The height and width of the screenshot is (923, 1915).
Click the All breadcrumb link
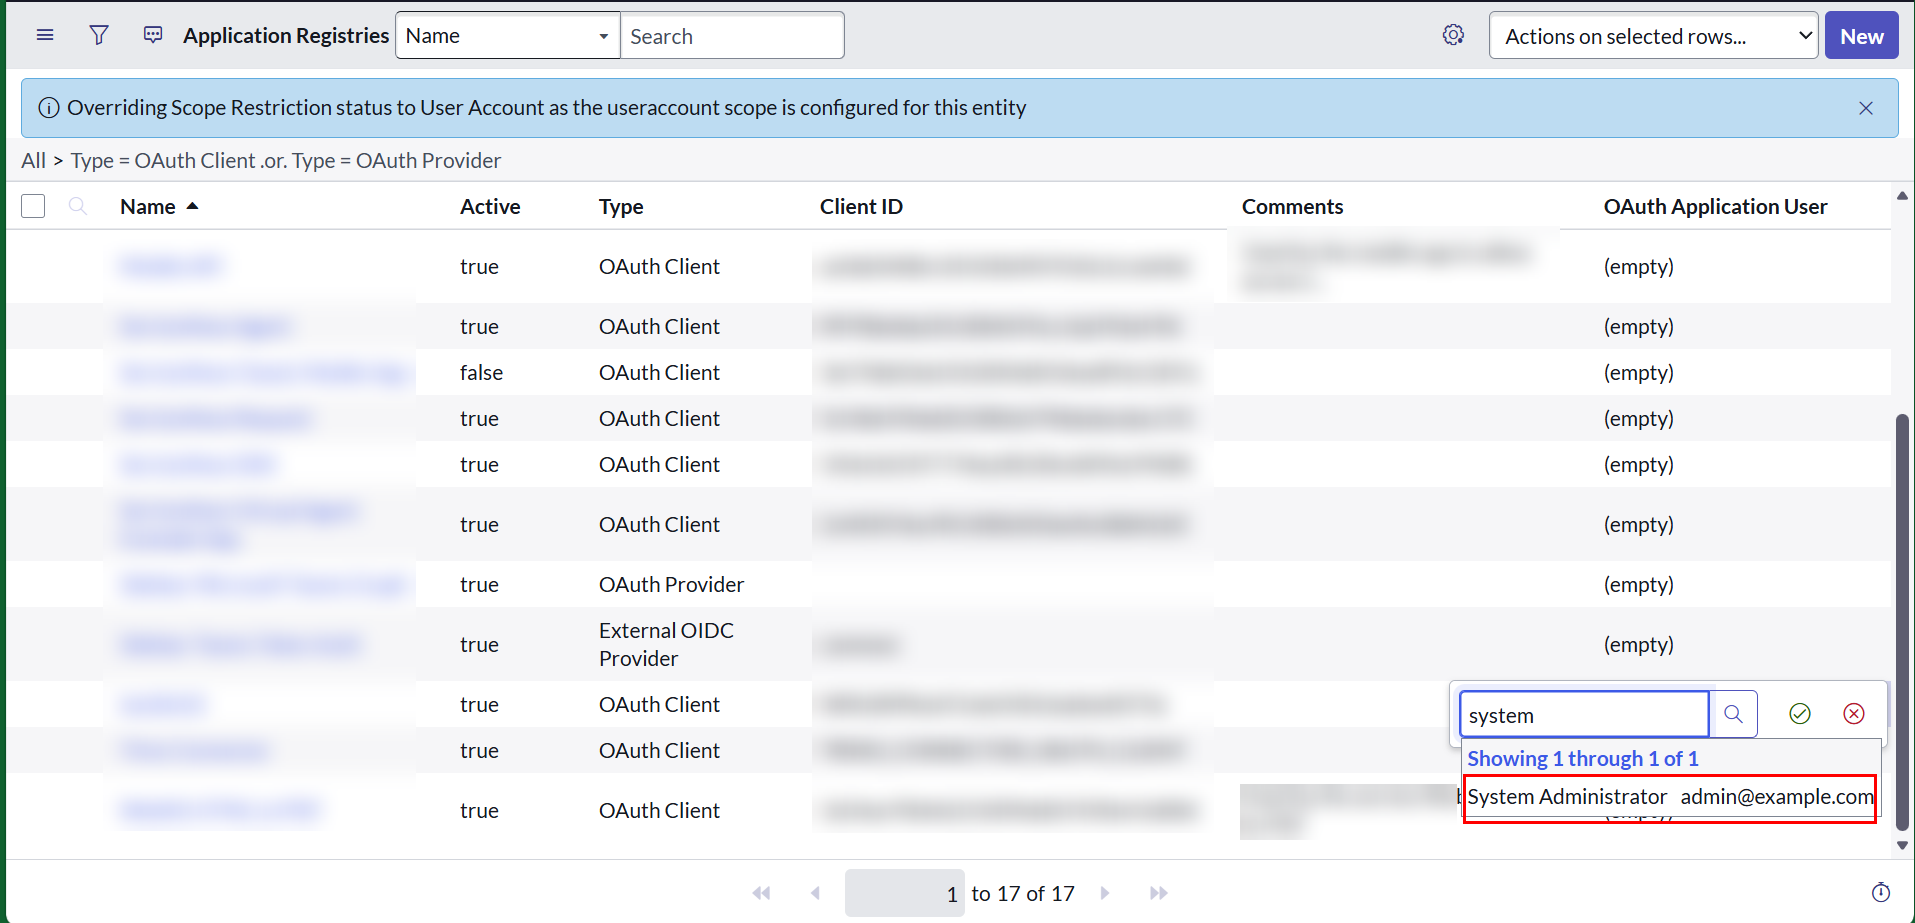[34, 160]
